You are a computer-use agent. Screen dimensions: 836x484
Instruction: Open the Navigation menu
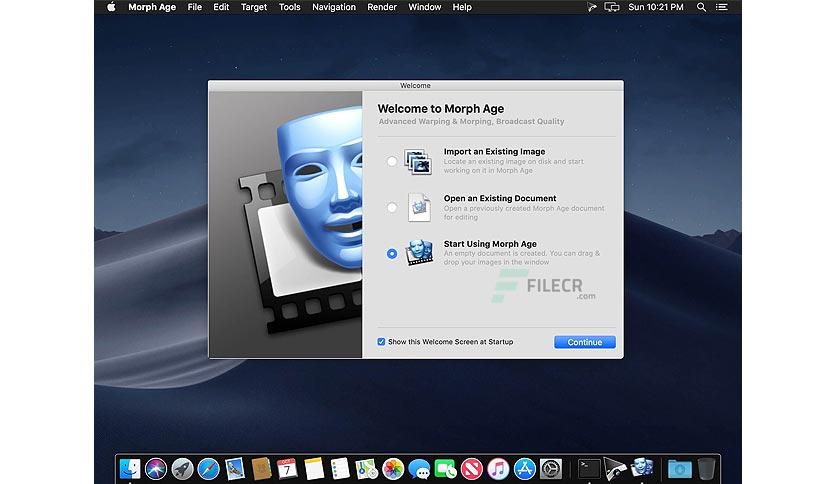pyautogui.click(x=334, y=7)
